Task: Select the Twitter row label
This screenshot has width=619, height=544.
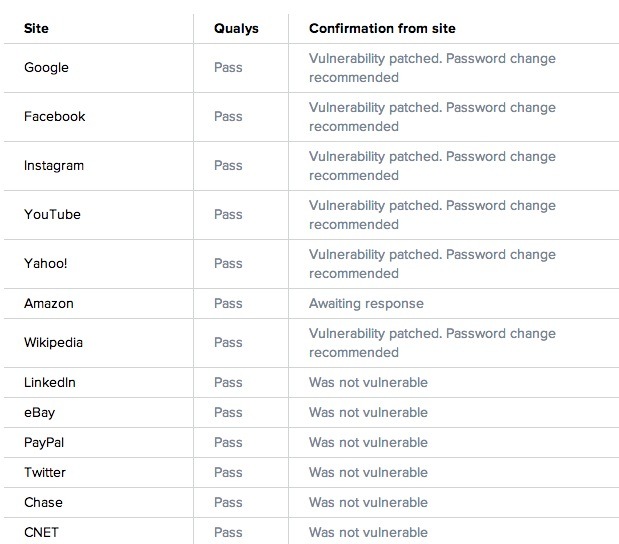Action: click(45, 472)
